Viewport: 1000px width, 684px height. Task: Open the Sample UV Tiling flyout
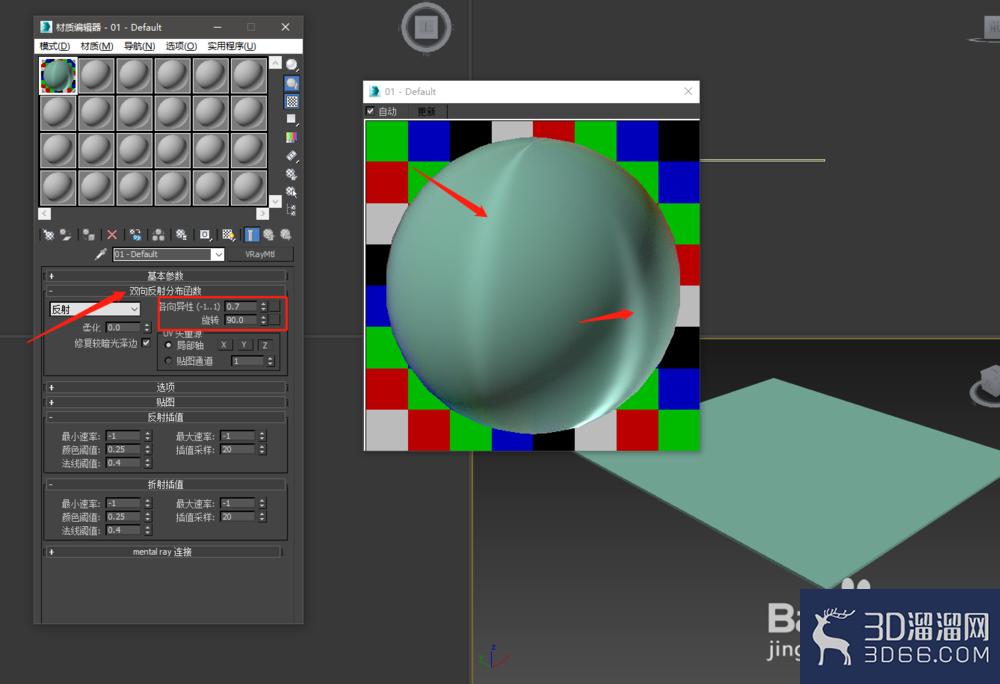coord(292,119)
